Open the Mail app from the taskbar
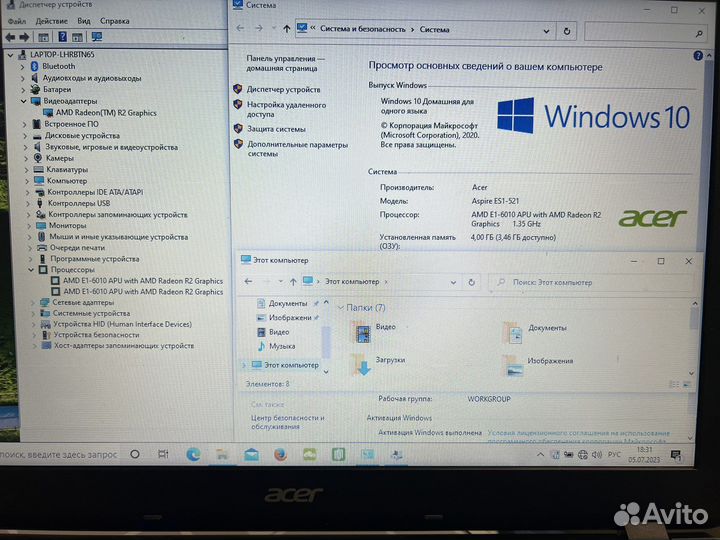Screen dimensions: 720x540 251,455
